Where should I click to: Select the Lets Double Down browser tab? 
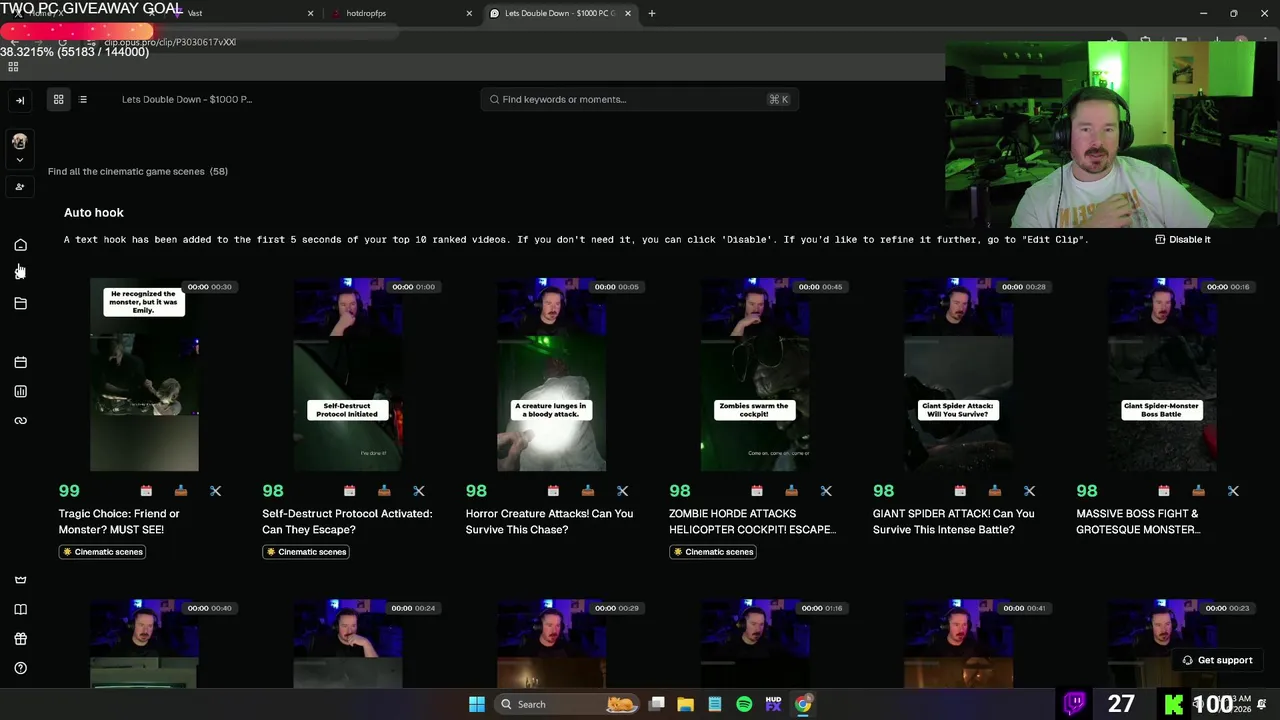560,13
